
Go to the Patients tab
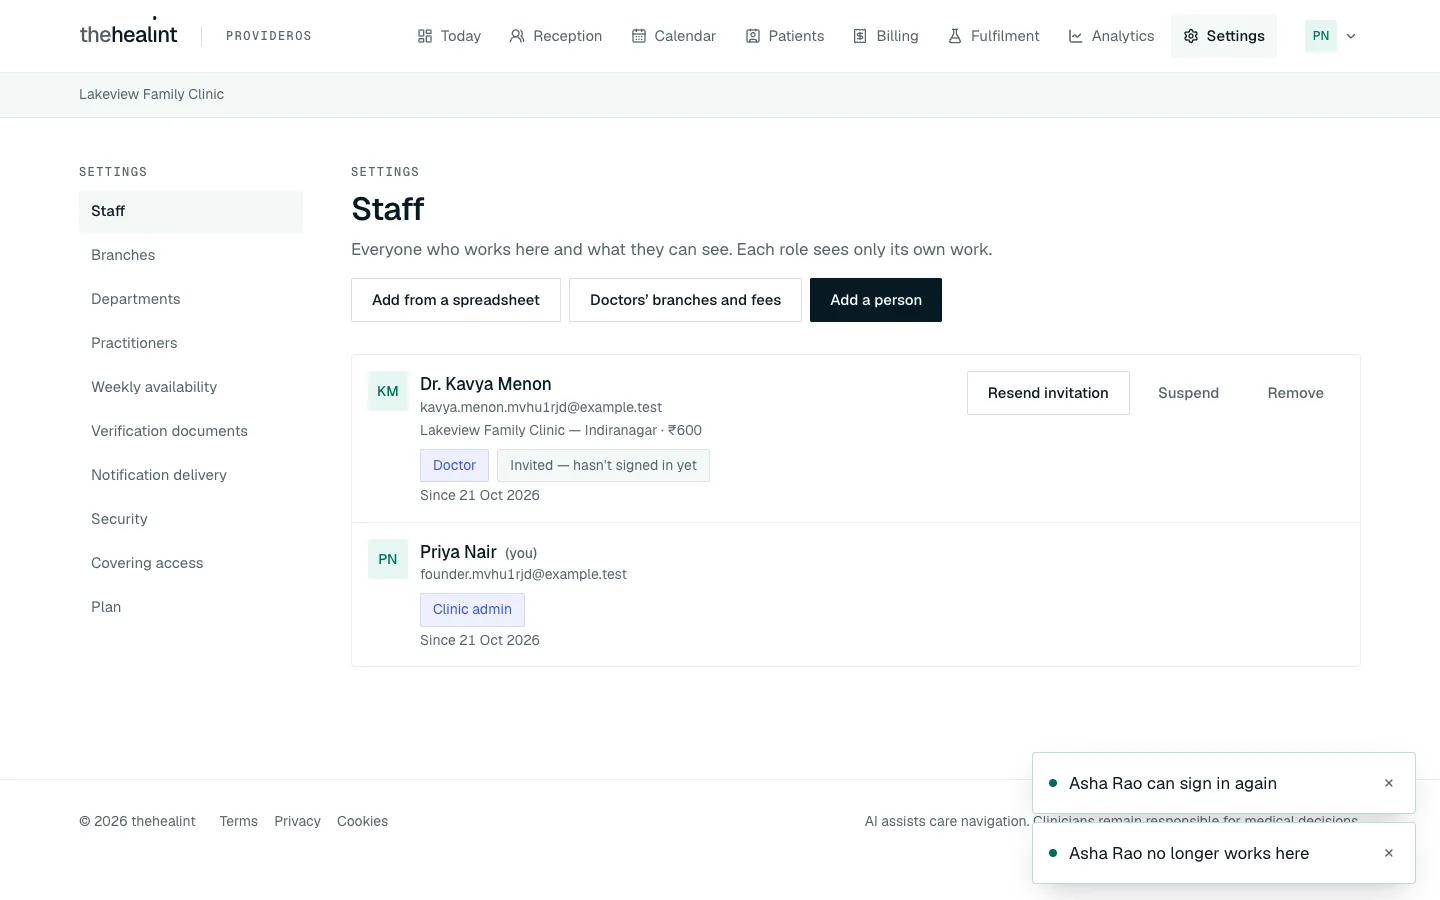point(785,36)
